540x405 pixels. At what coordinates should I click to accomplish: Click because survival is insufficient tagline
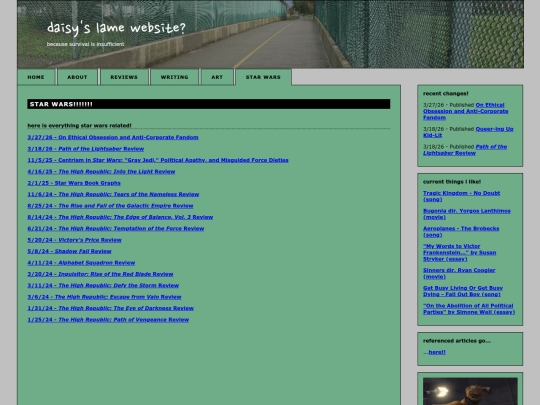tap(85, 44)
